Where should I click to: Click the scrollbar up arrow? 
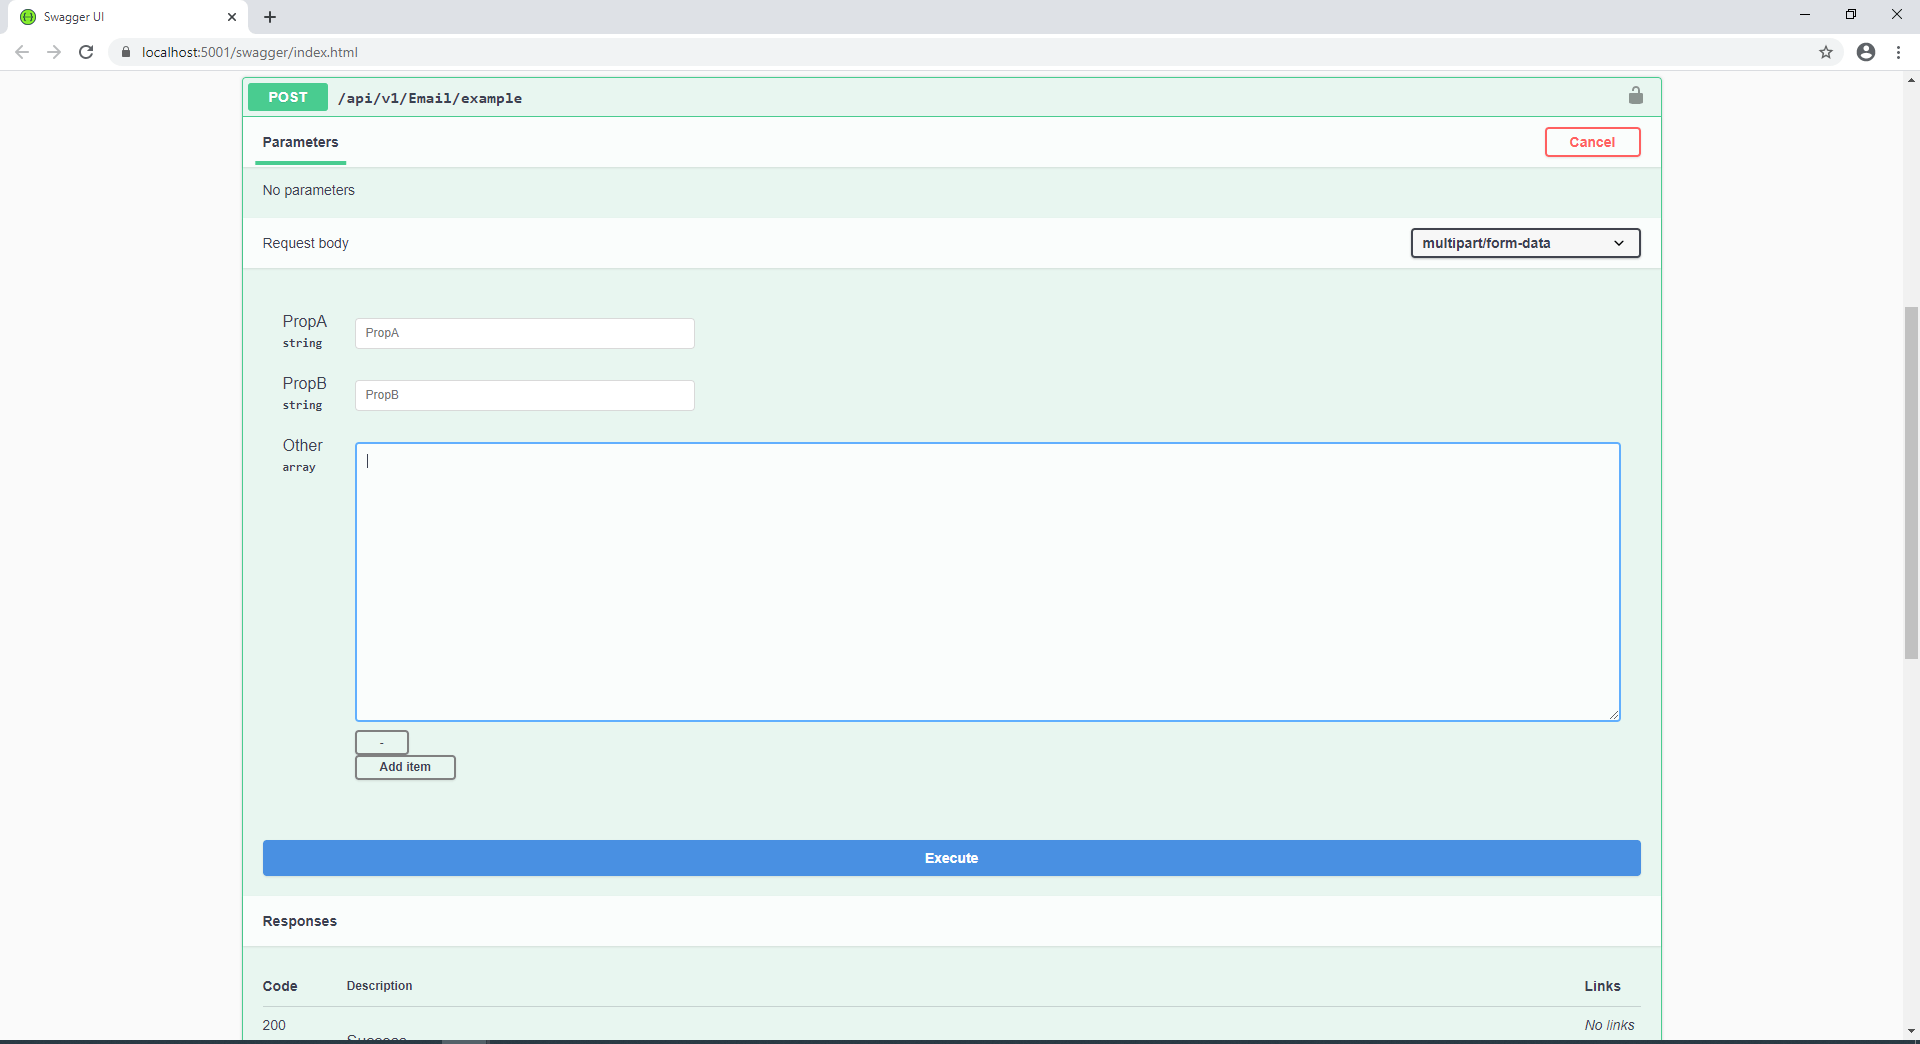[x=1911, y=79]
